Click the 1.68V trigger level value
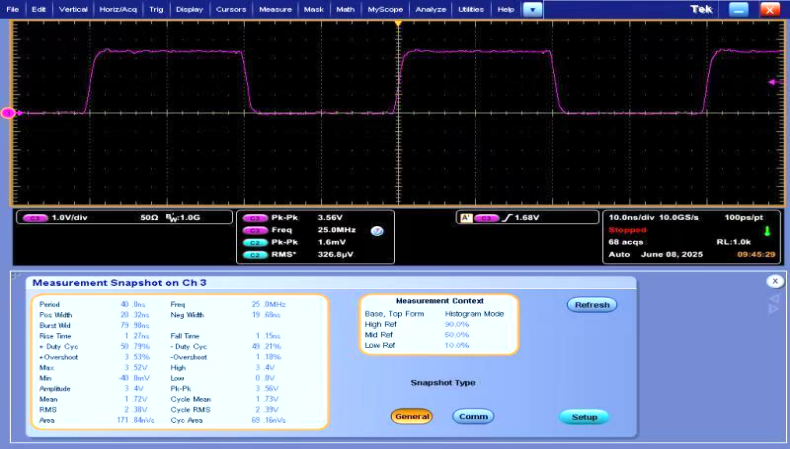The height and width of the screenshot is (449, 790). pos(526,218)
